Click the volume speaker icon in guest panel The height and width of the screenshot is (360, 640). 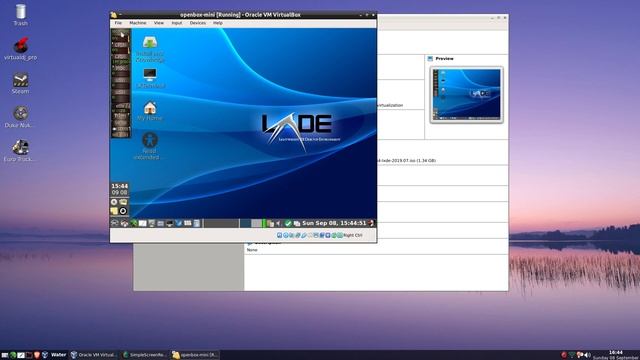tap(279, 223)
